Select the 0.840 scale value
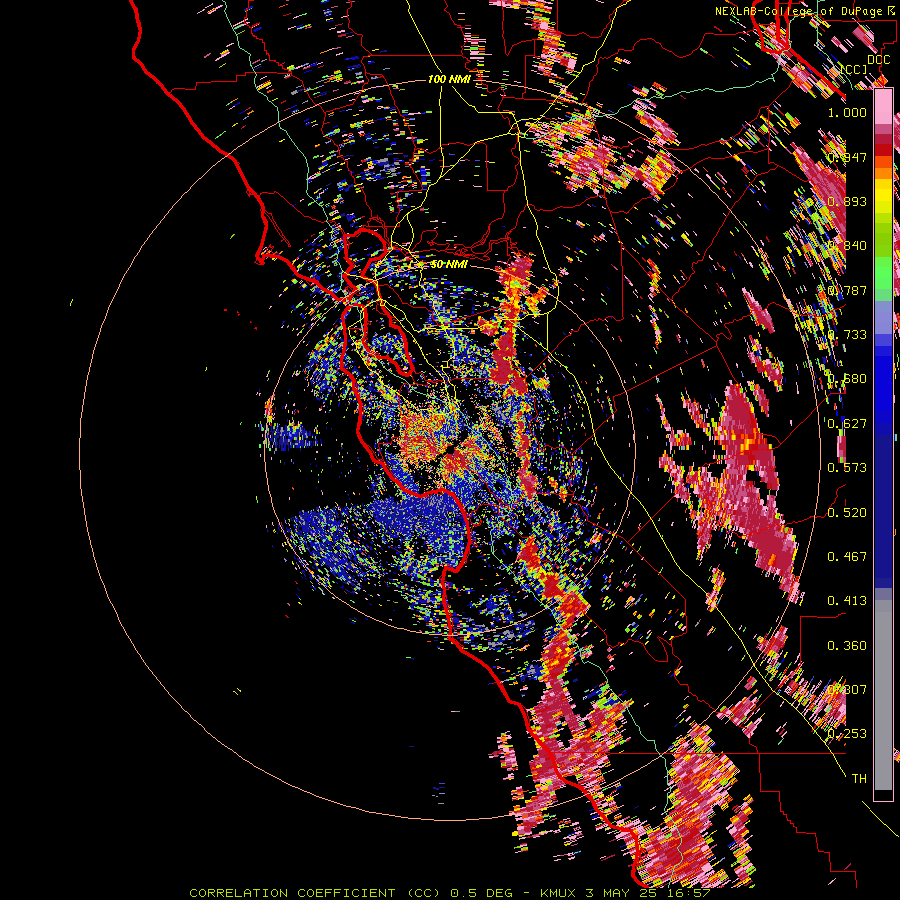This screenshot has width=900, height=900. (x=847, y=246)
